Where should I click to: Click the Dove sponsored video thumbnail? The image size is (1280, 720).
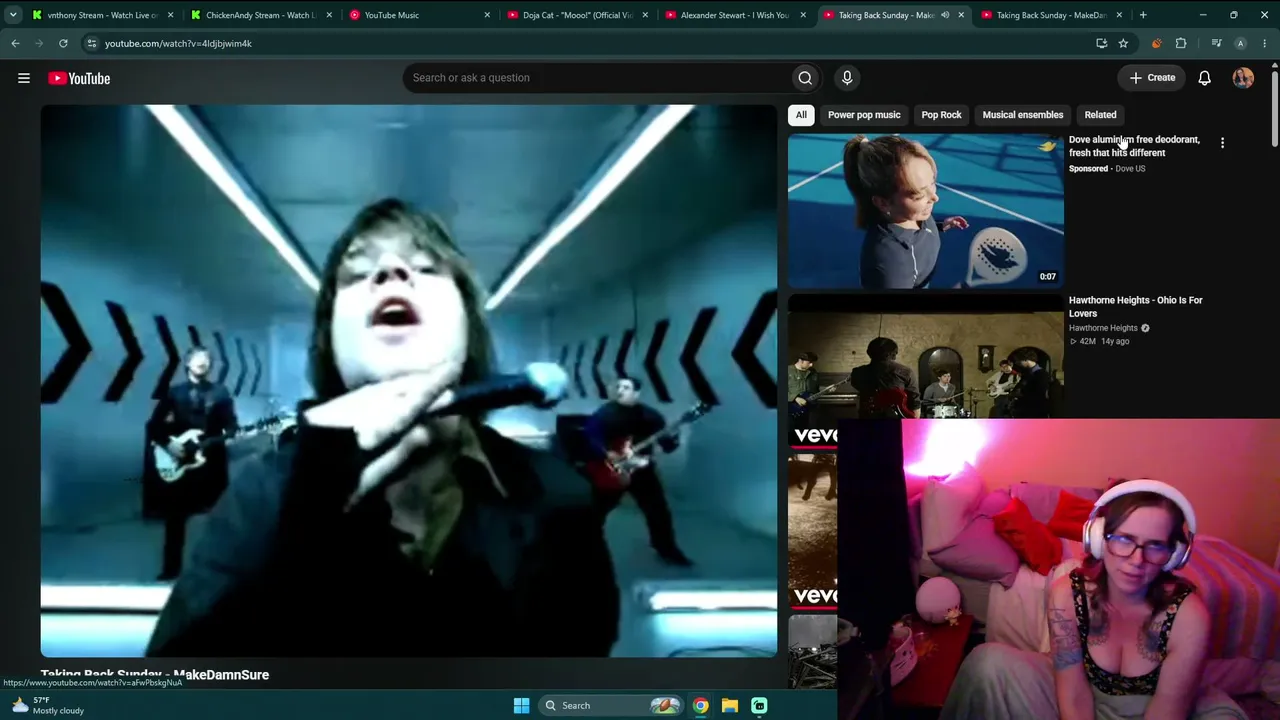click(926, 211)
